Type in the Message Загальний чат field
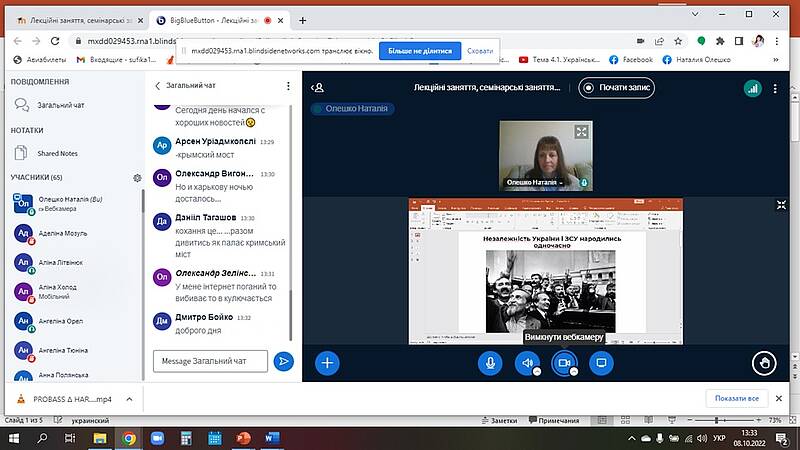 (210, 361)
